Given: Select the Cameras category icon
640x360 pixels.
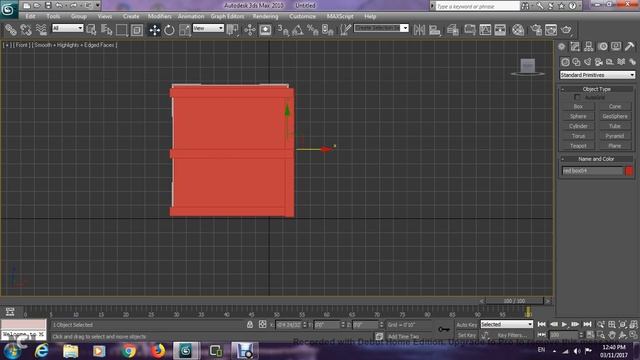Looking at the screenshot, I should (x=599, y=62).
